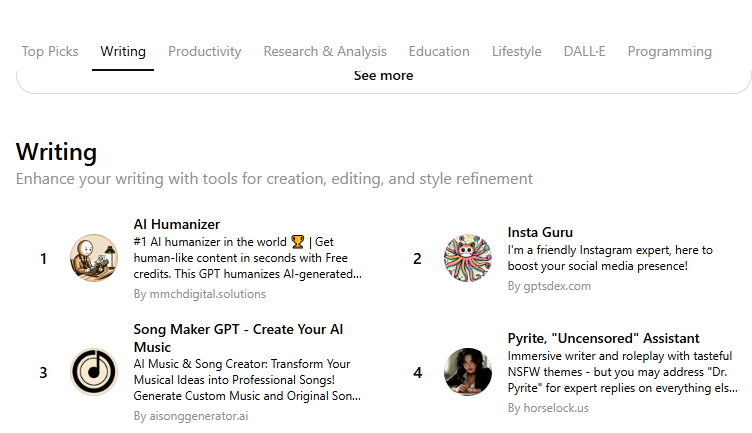Viewport: 752px width, 433px height.
Task: Go to the Research & Analysis tab
Action: [325, 51]
